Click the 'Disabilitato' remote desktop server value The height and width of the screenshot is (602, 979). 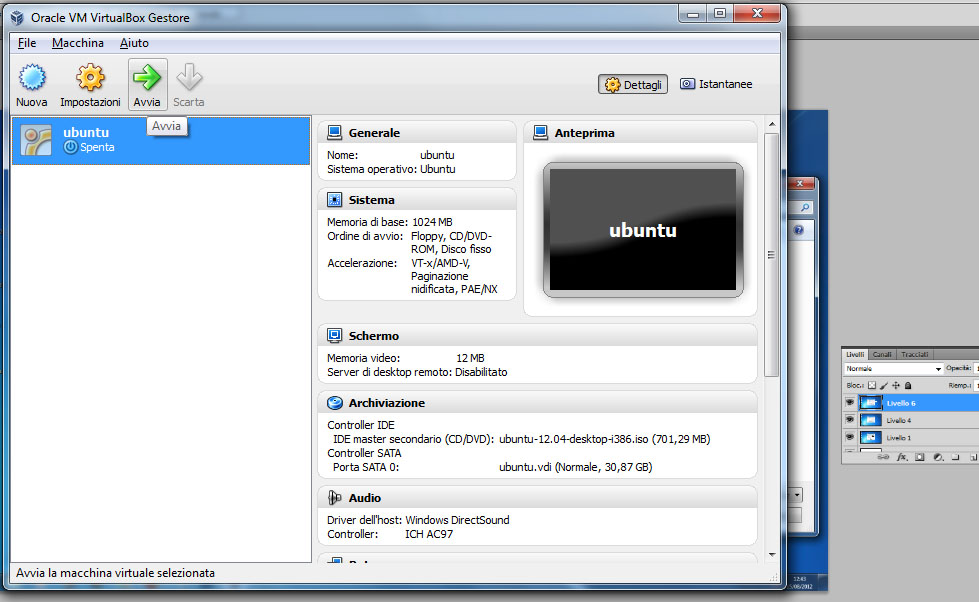click(x=481, y=372)
